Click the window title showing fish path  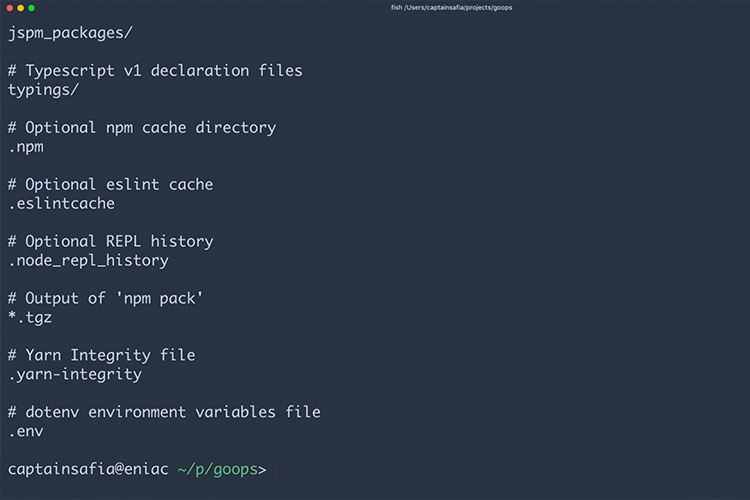click(451, 8)
